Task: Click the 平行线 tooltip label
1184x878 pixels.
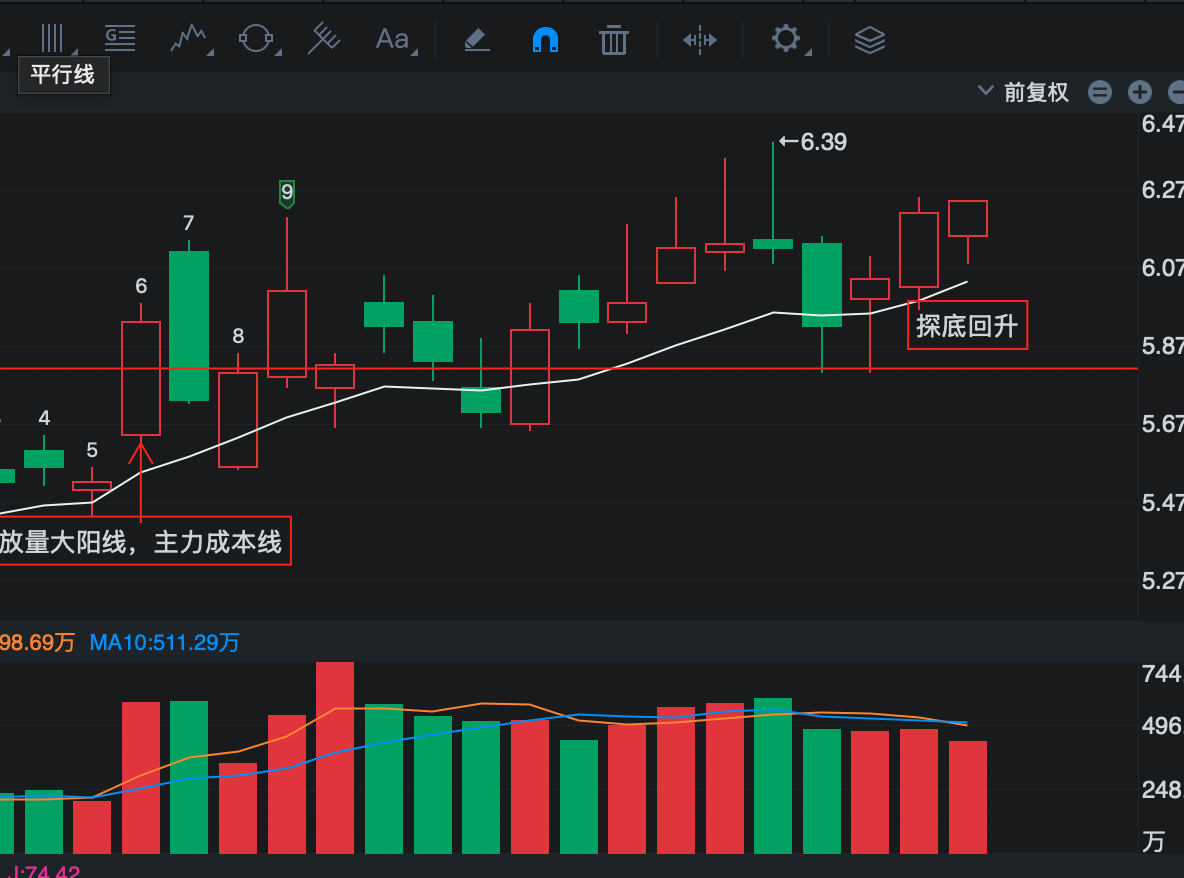Action: coord(63,75)
